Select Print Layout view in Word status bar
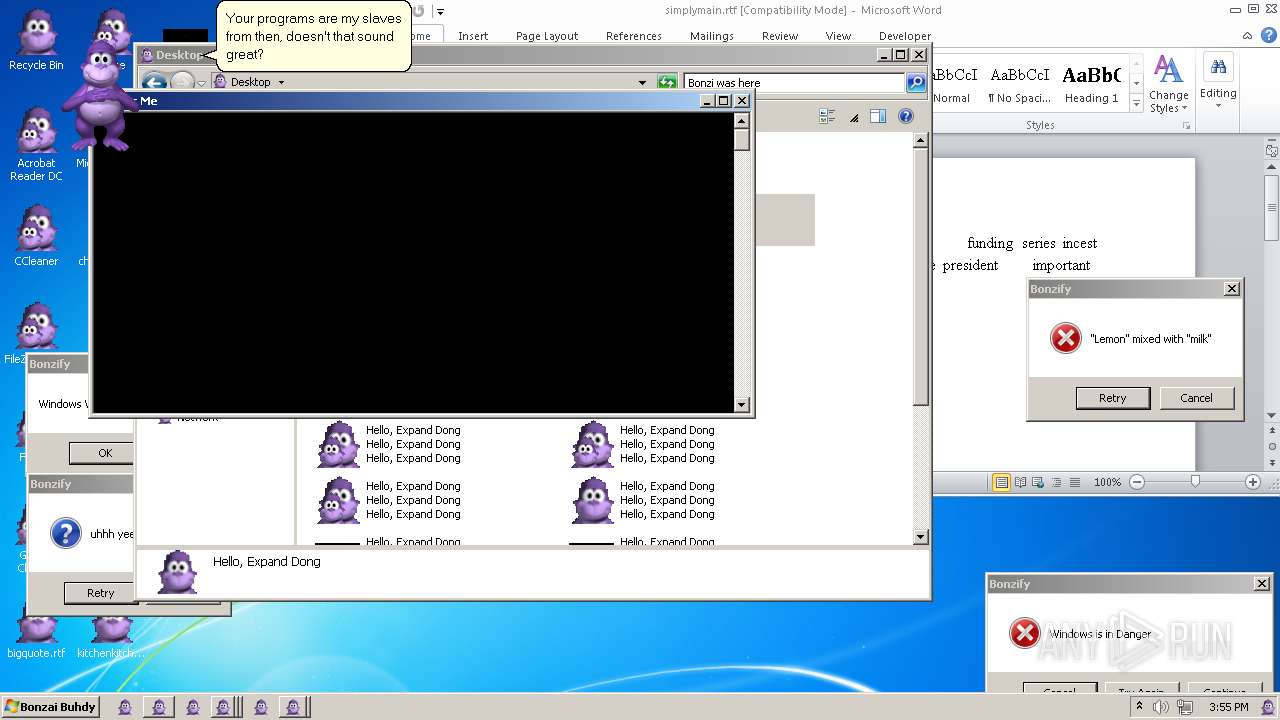The width and height of the screenshot is (1280, 720). 1001,482
